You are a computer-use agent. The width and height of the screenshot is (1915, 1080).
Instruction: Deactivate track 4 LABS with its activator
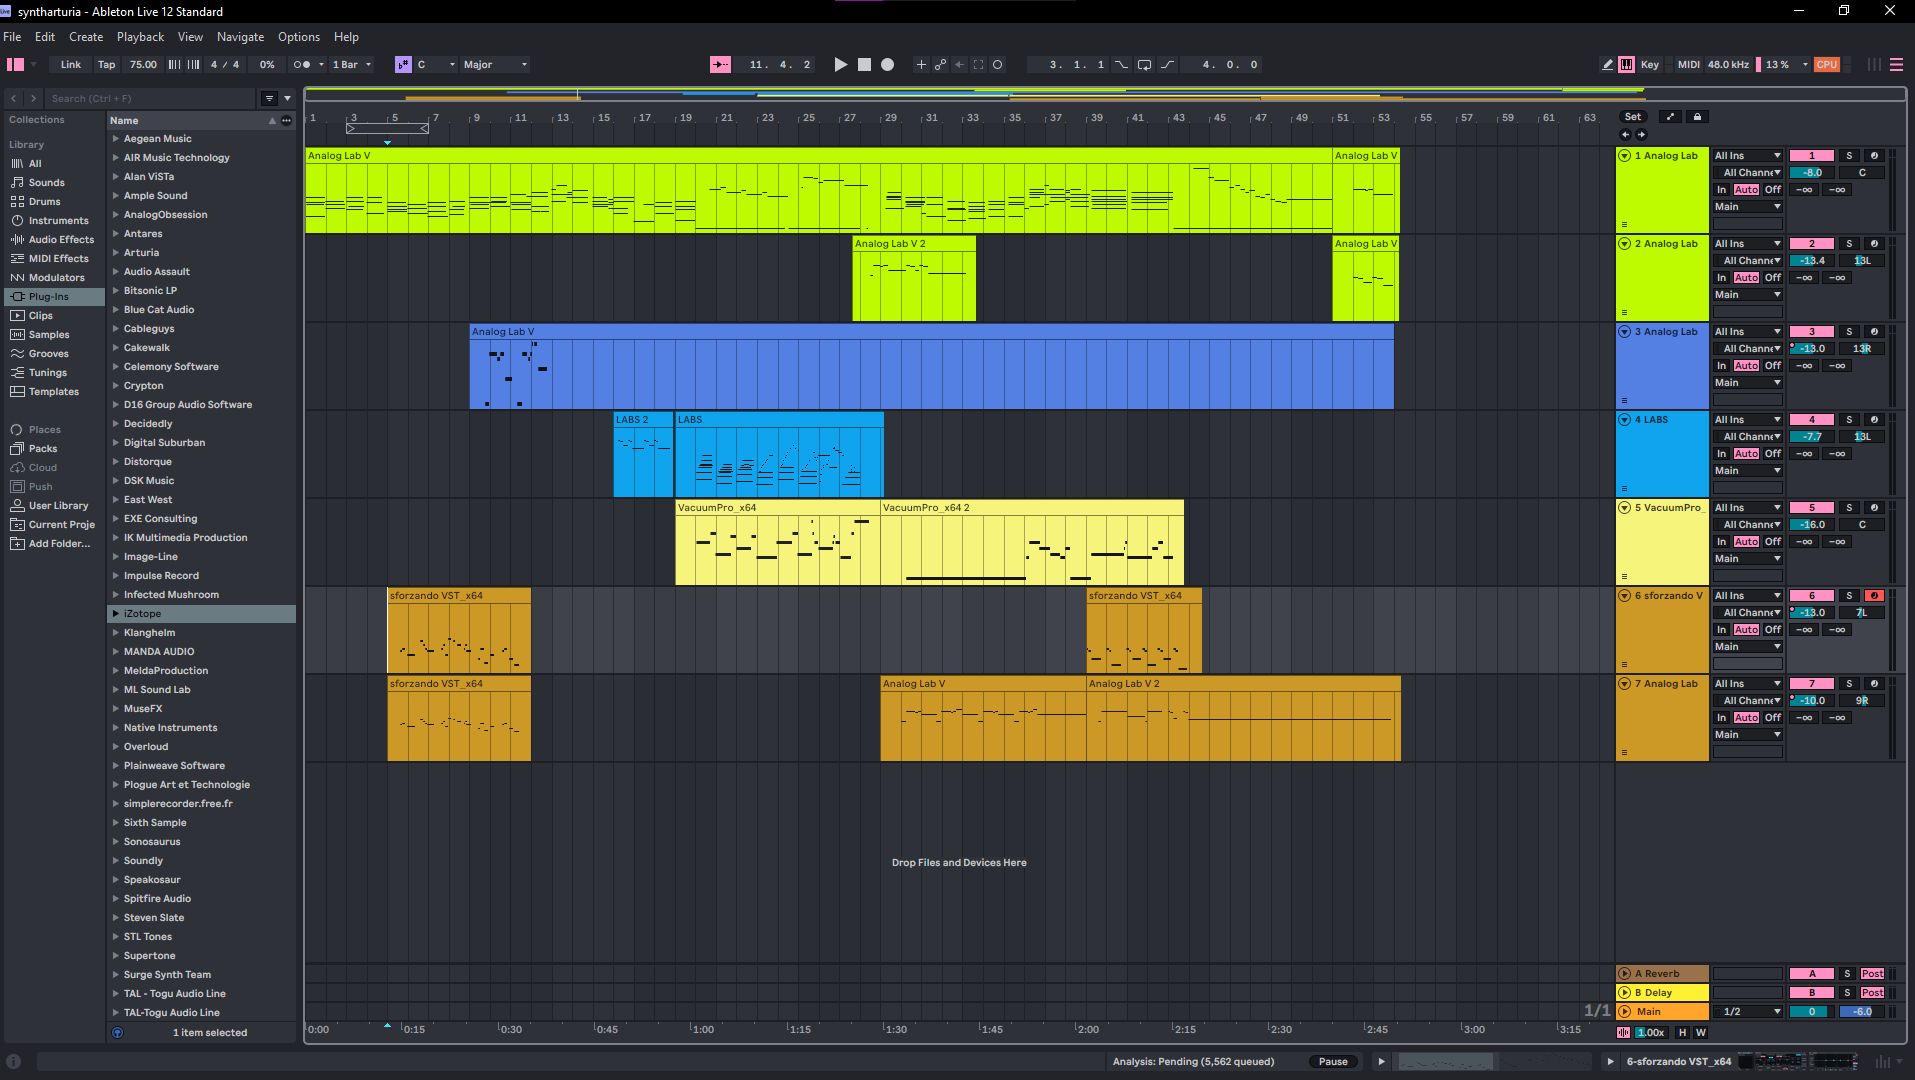1811,420
